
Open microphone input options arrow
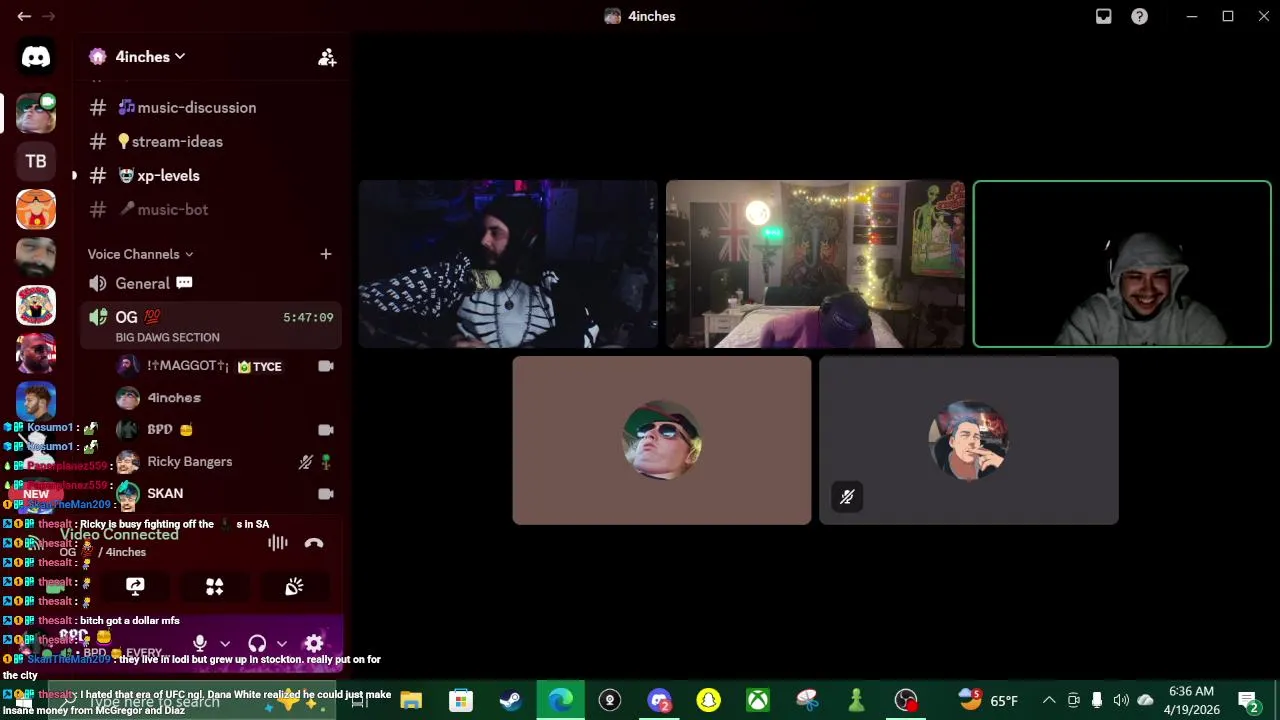(225, 644)
